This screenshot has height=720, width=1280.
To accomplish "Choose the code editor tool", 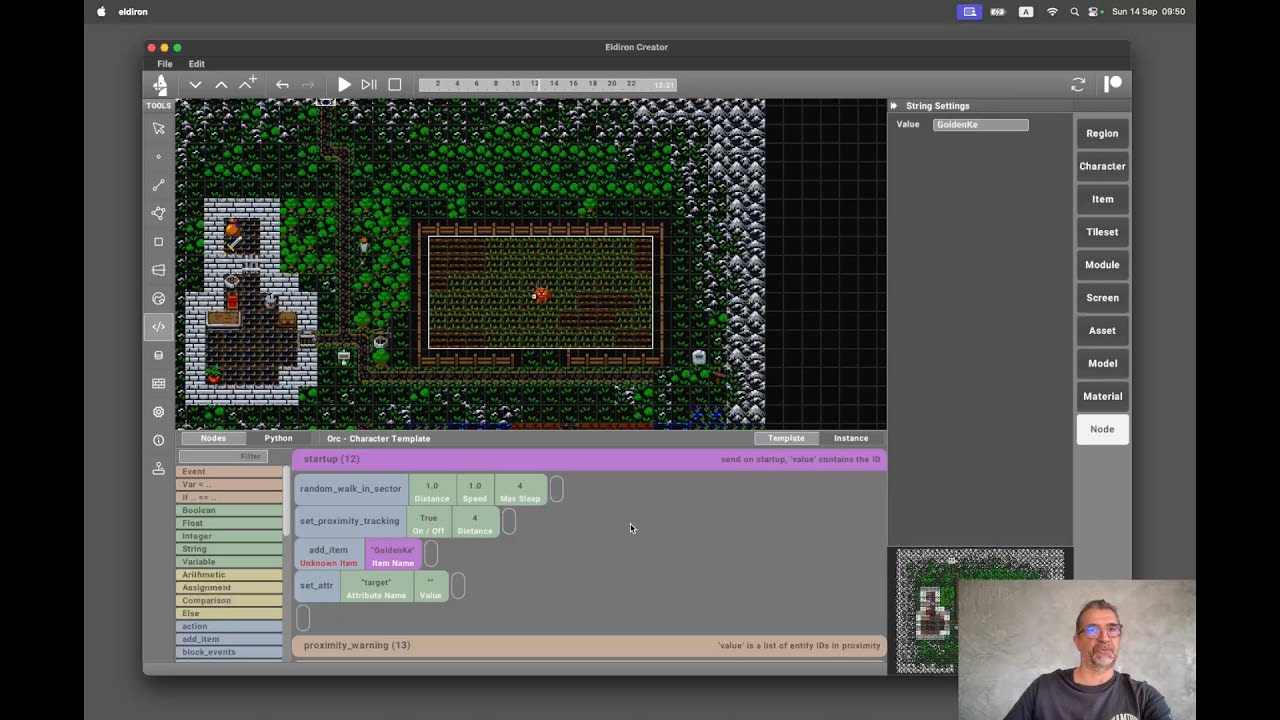I will click(x=158, y=327).
